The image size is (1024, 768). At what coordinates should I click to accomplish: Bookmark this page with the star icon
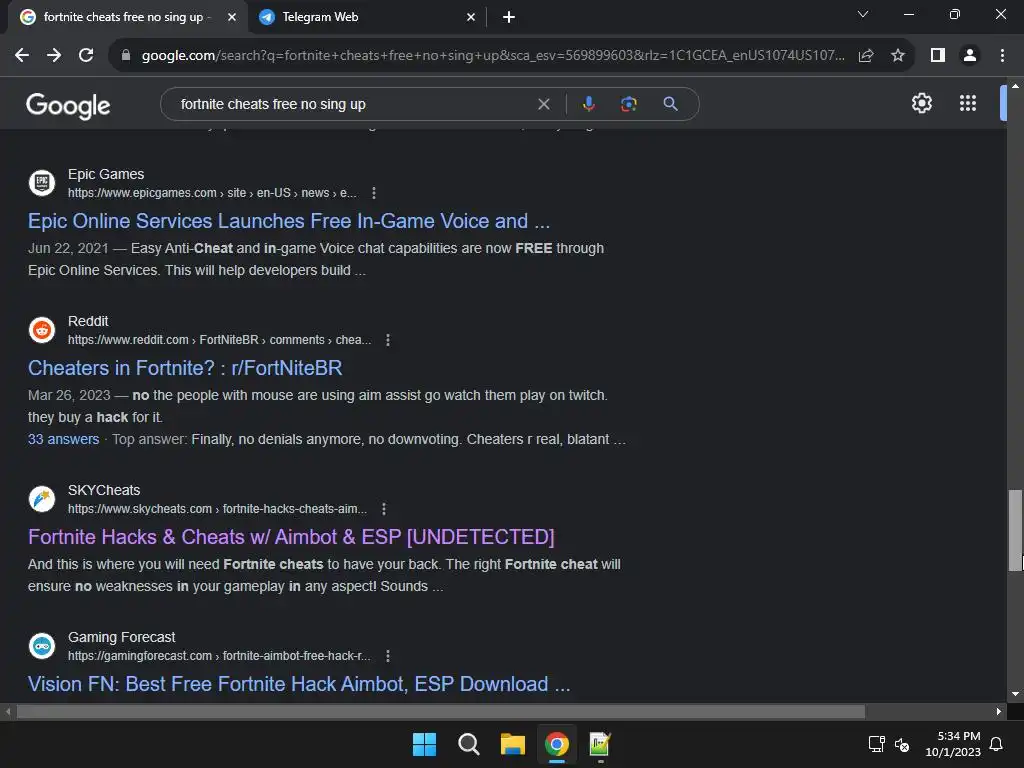click(898, 56)
